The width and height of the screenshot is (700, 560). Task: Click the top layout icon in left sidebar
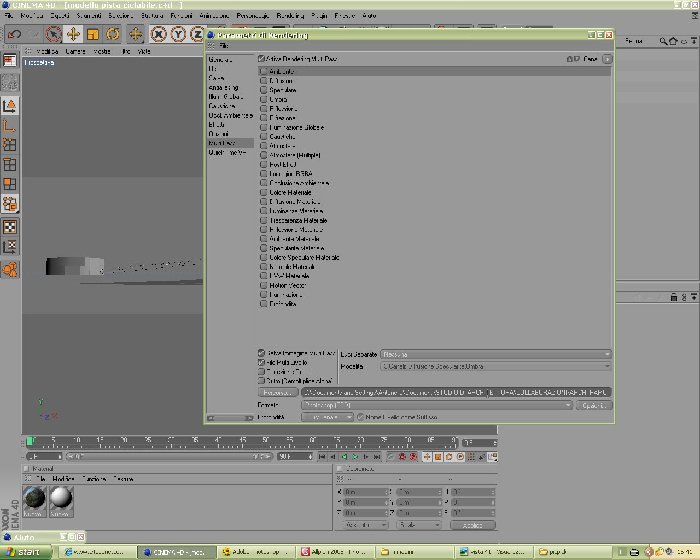[9, 60]
